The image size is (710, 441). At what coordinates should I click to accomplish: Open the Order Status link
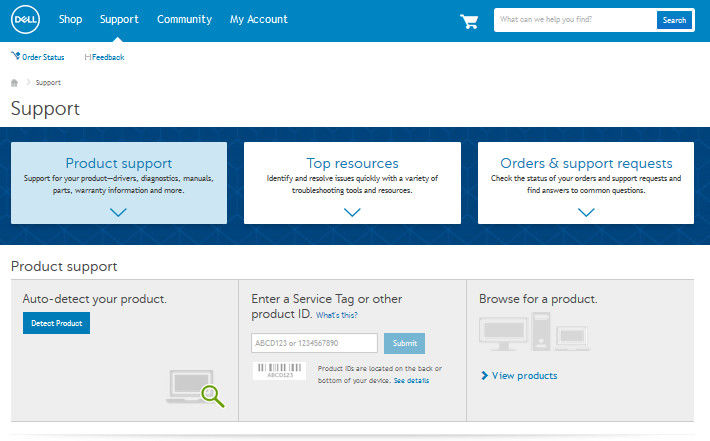coord(43,57)
